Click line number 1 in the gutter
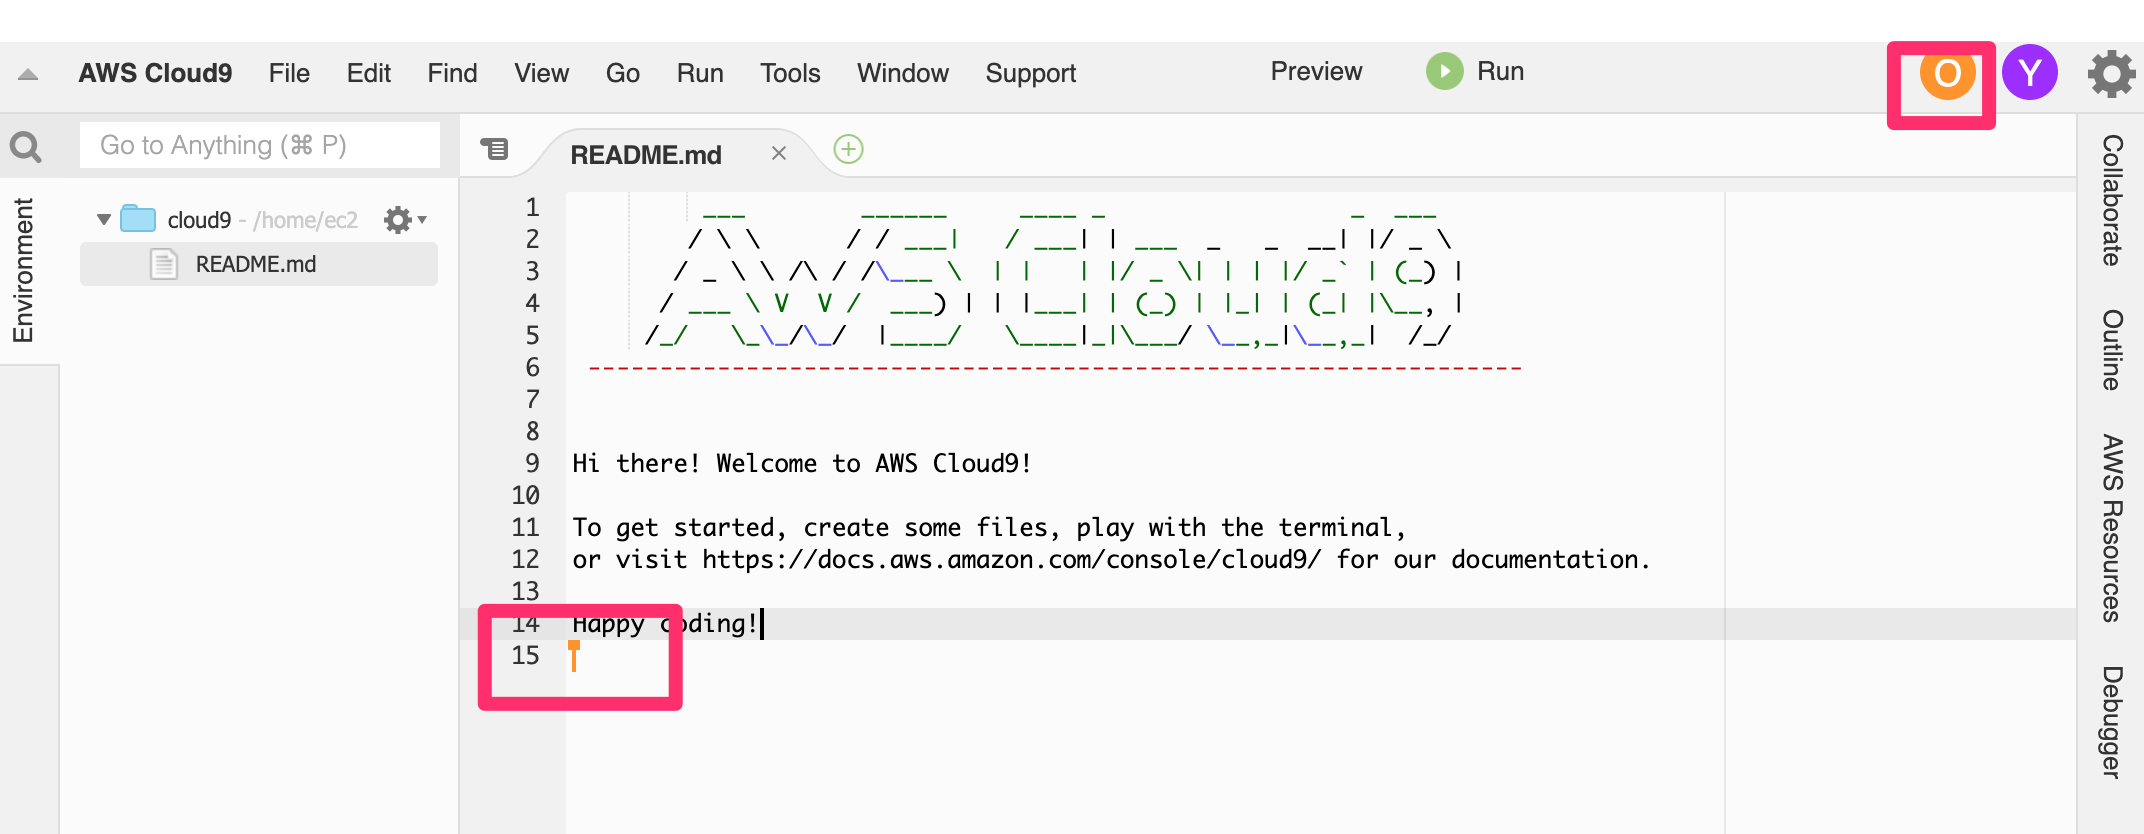The height and width of the screenshot is (834, 2144). 532,207
